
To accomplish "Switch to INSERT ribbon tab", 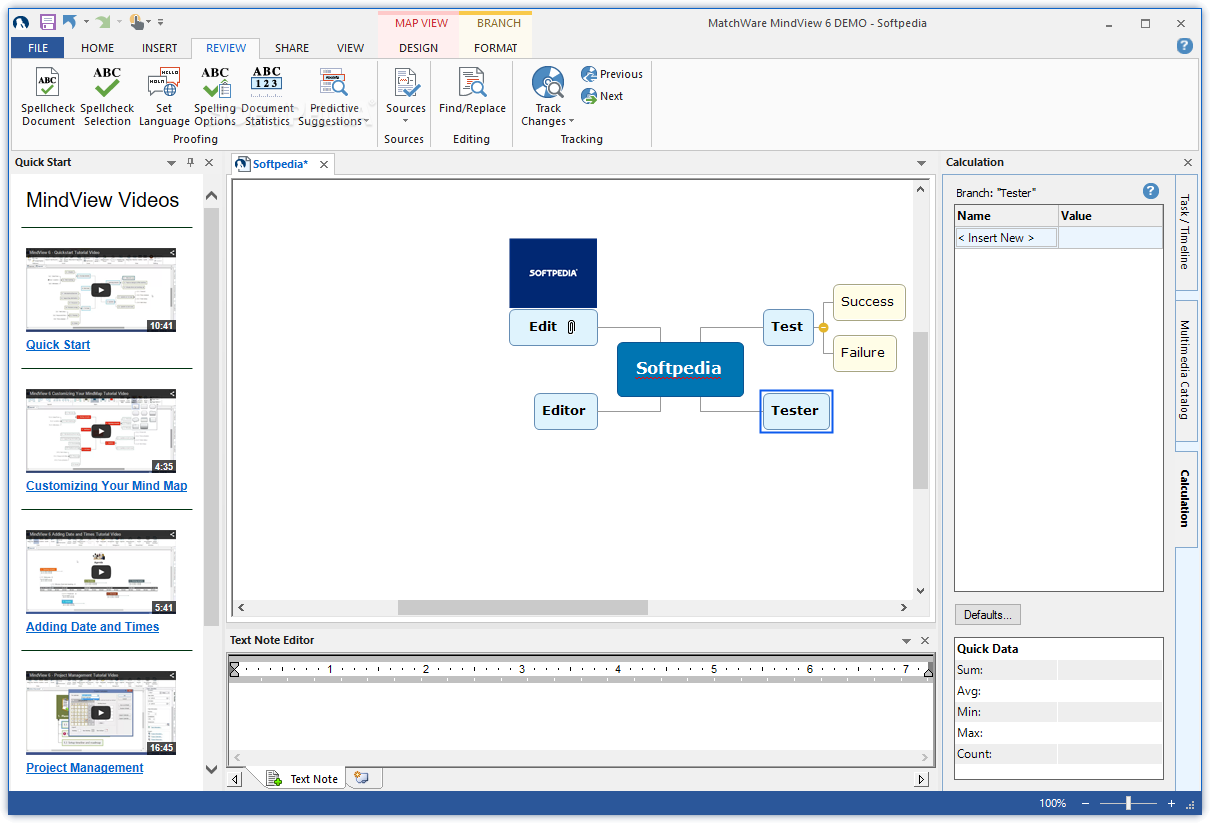I will [x=160, y=48].
